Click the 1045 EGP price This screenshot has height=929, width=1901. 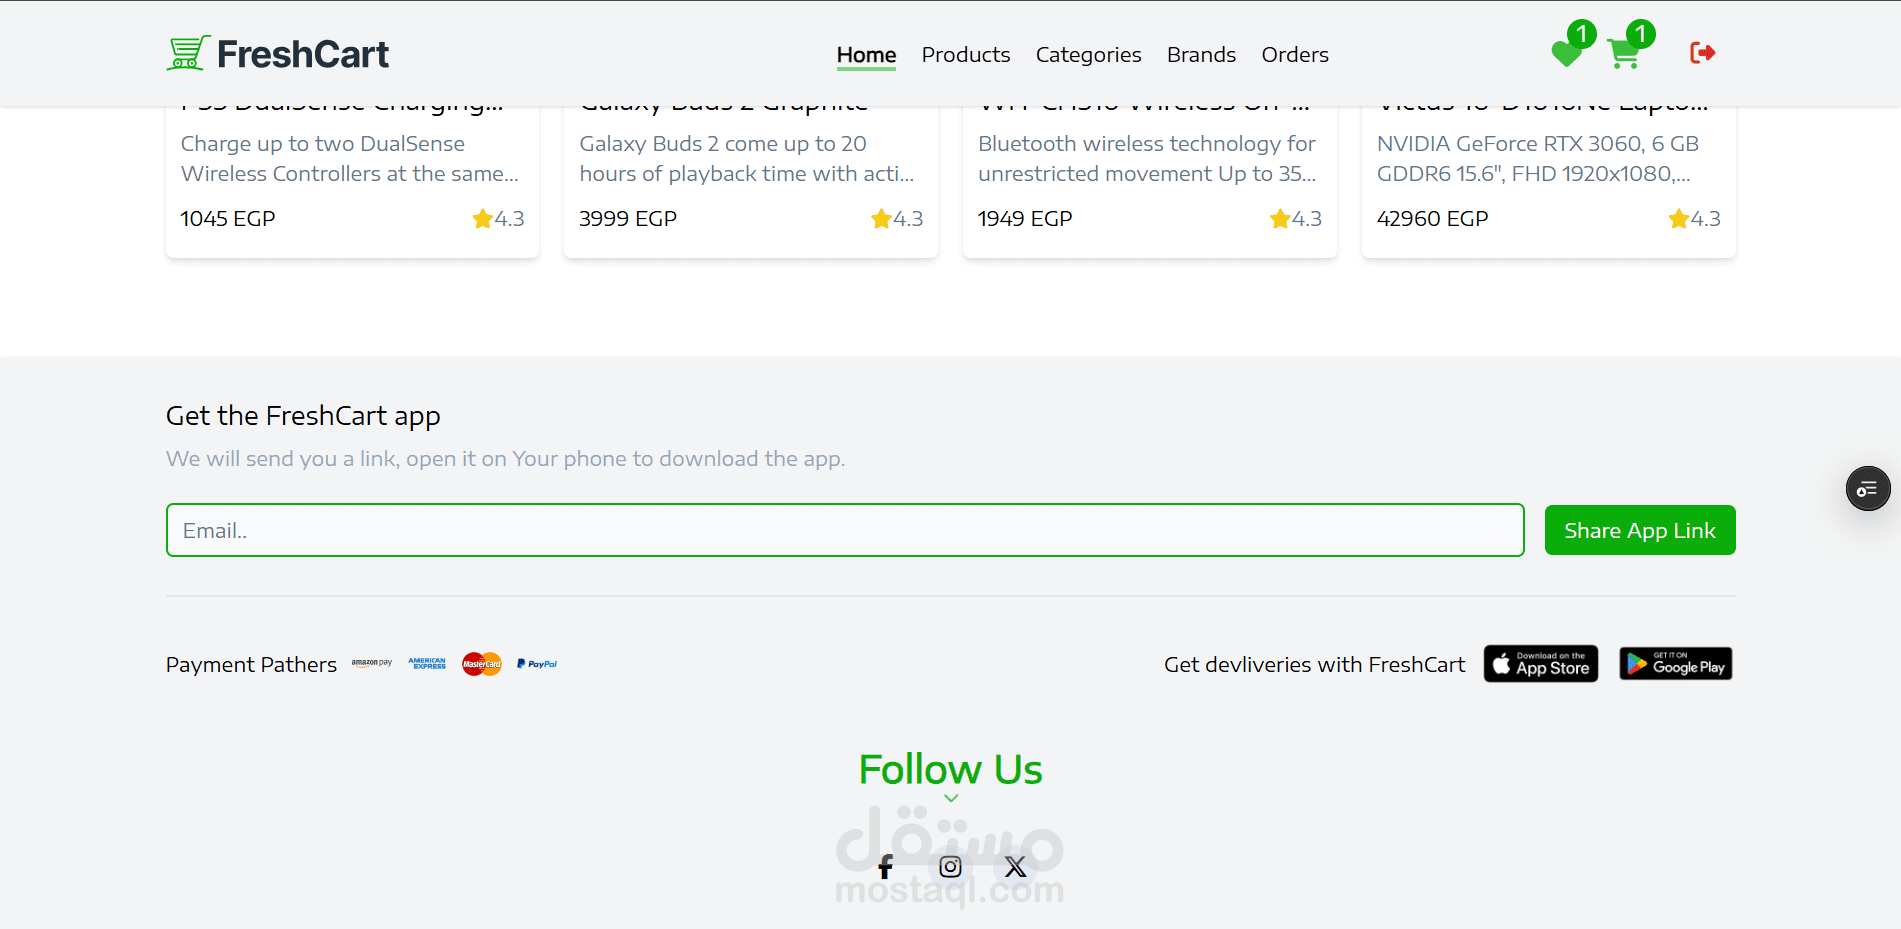coord(228,219)
